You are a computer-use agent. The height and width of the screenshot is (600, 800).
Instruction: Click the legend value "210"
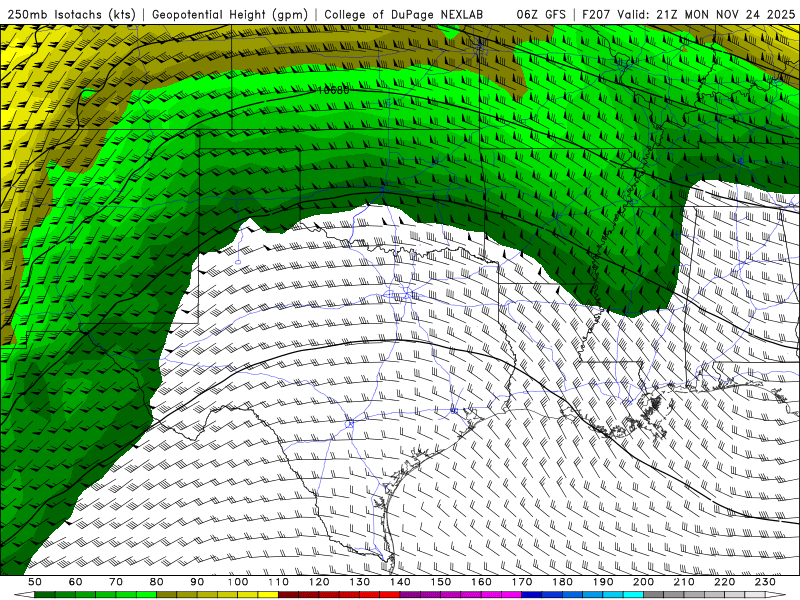pos(684,582)
